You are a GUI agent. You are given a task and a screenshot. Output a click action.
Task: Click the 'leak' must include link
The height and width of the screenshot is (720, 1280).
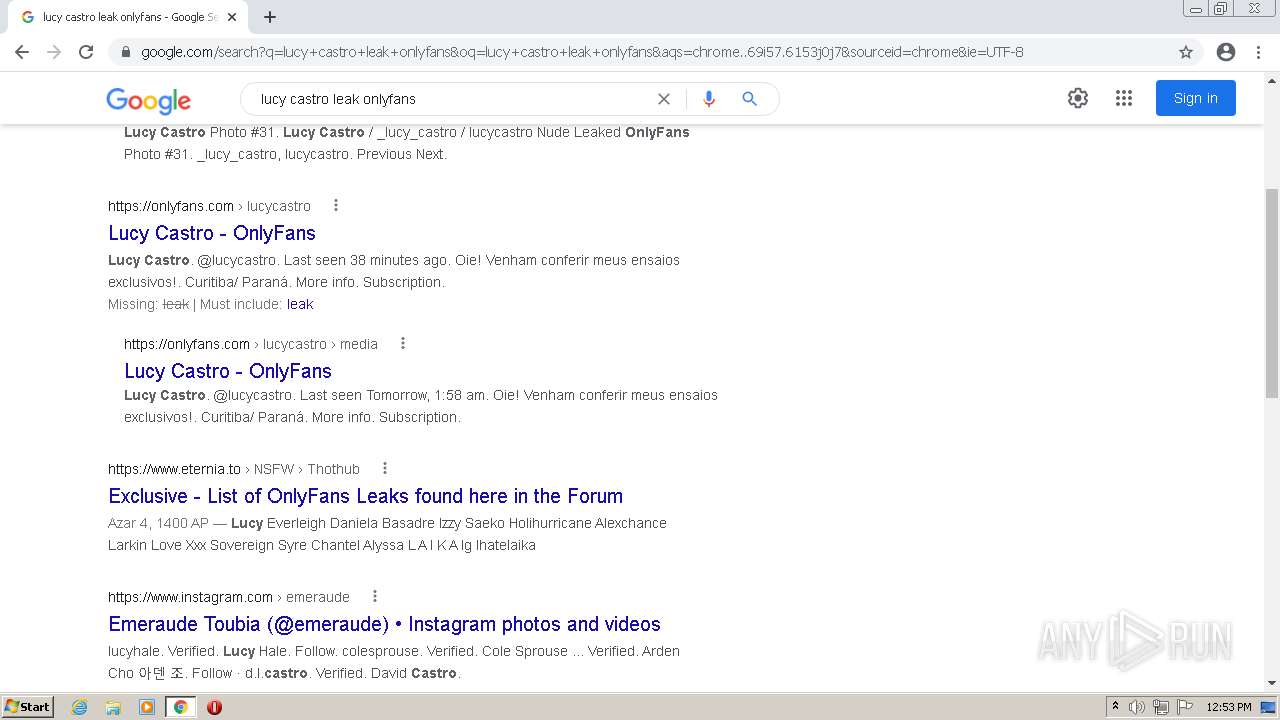pyautogui.click(x=300, y=304)
